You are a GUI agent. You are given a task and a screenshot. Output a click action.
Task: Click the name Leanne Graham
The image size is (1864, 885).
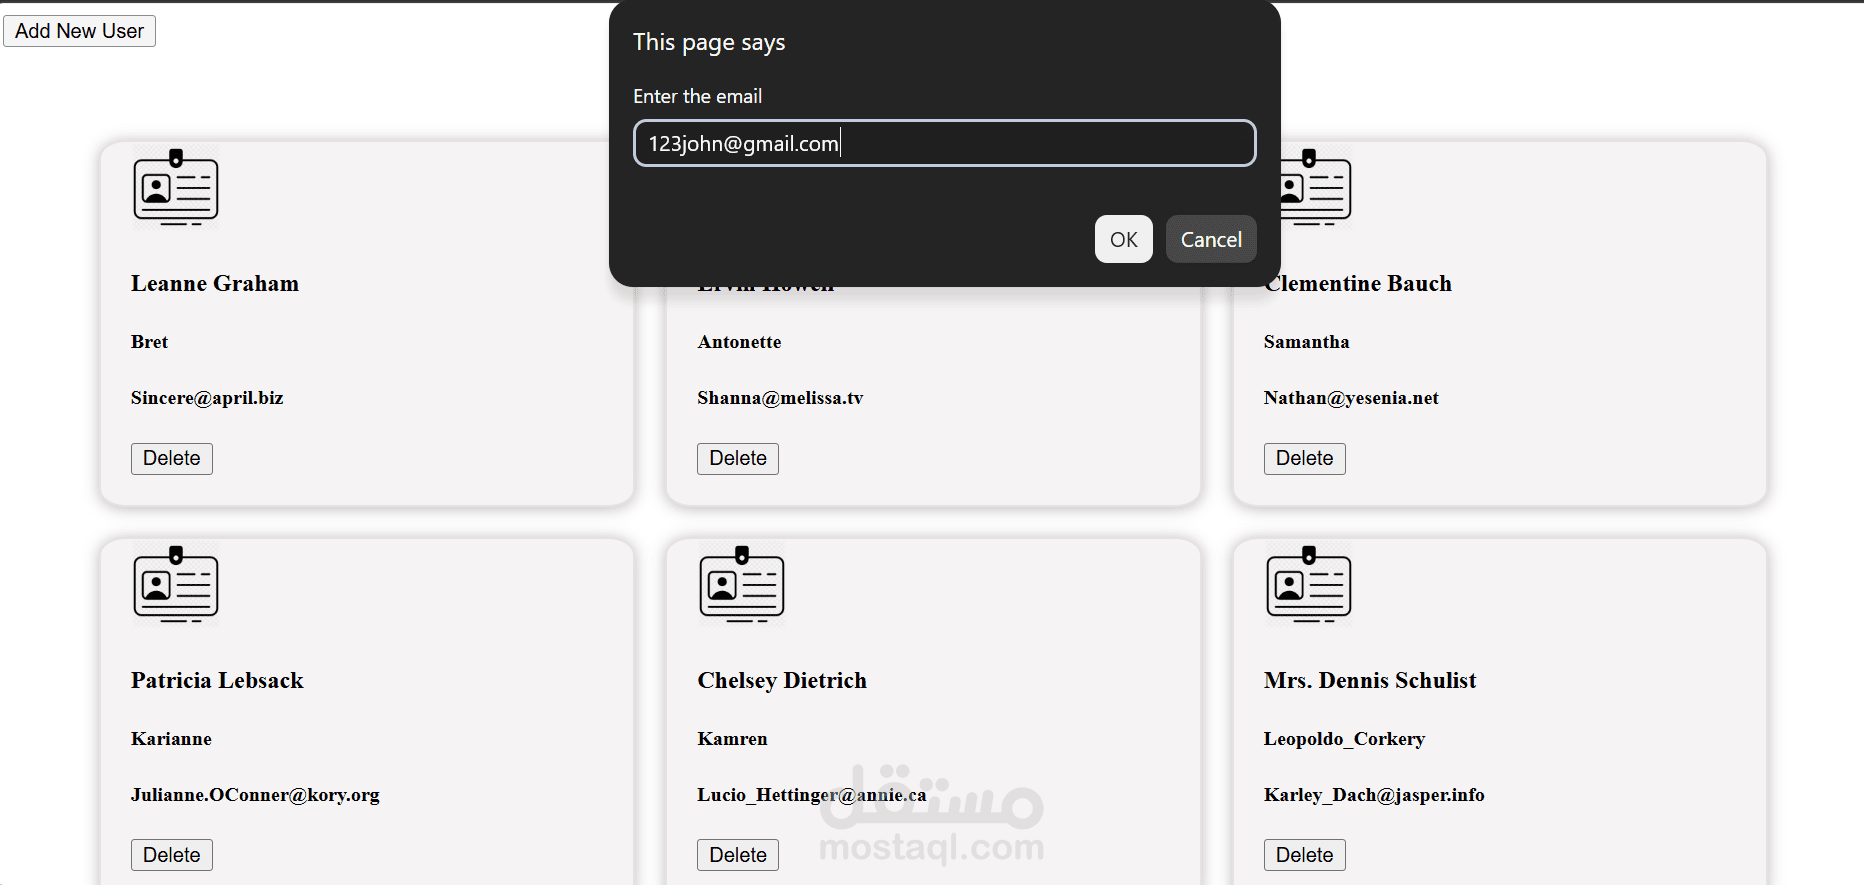pyautogui.click(x=215, y=284)
